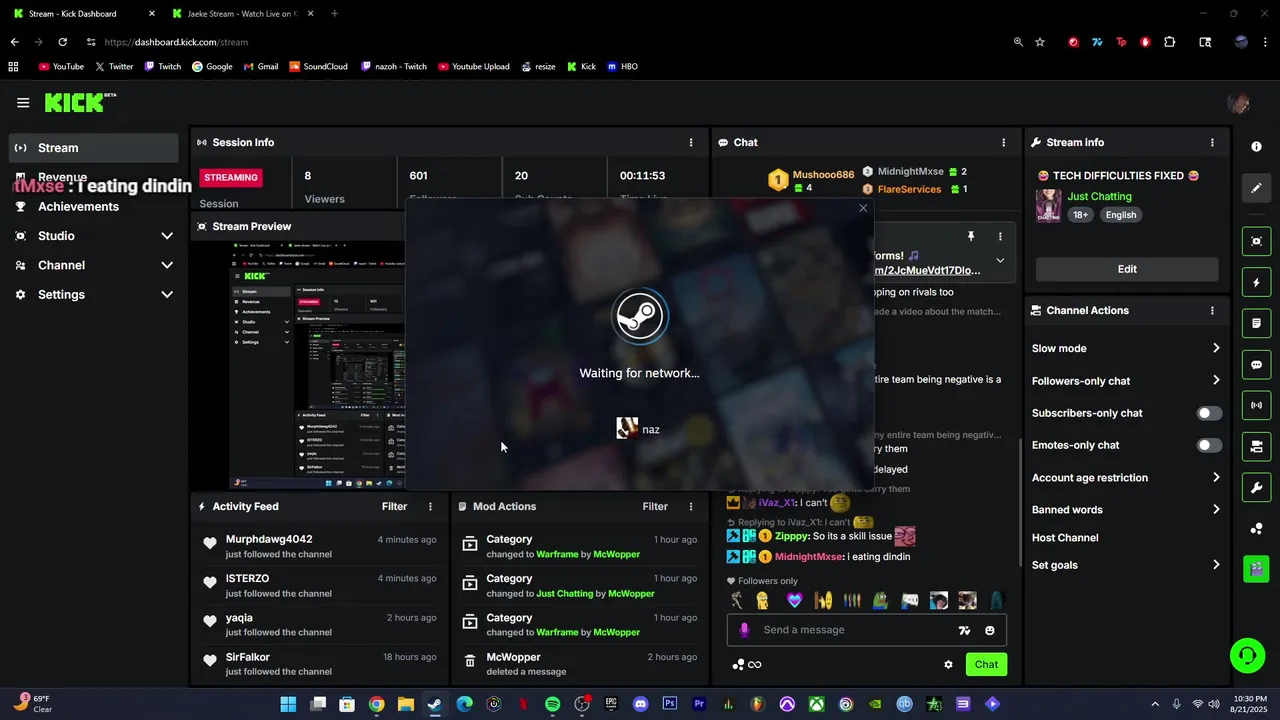Screen dimensions: 1280x720
Task: Click the broadcast signal icon in right sidebar
Action: pos(1257,405)
